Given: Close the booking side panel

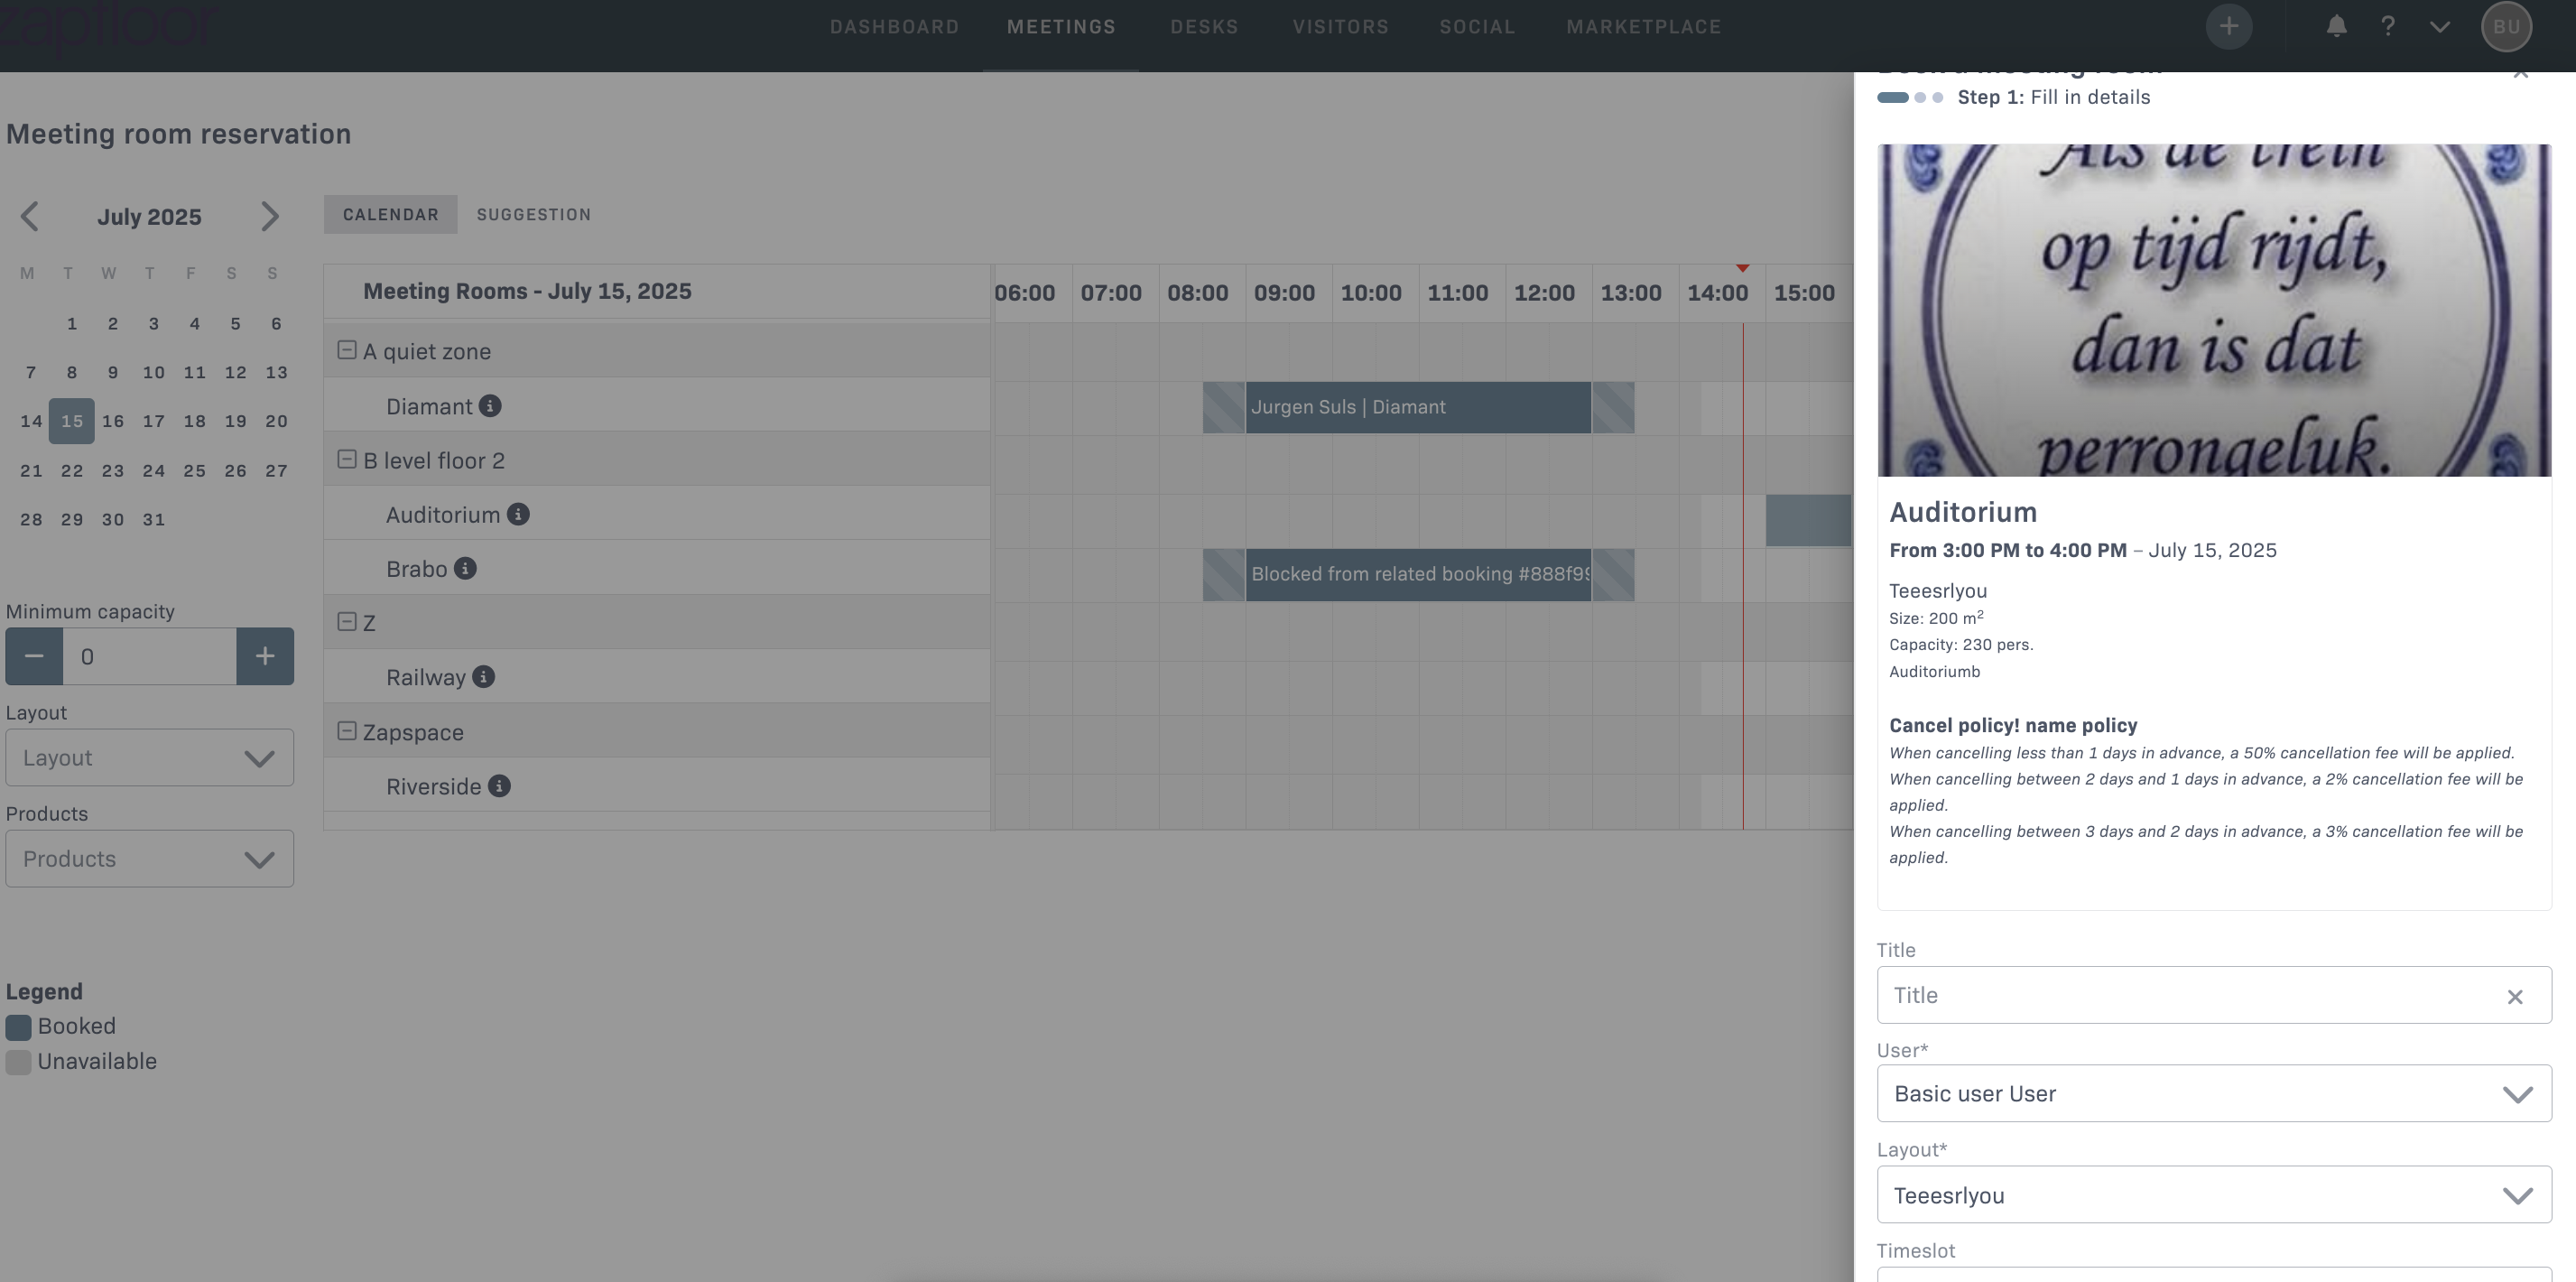Looking at the screenshot, I should coord(2520,72).
